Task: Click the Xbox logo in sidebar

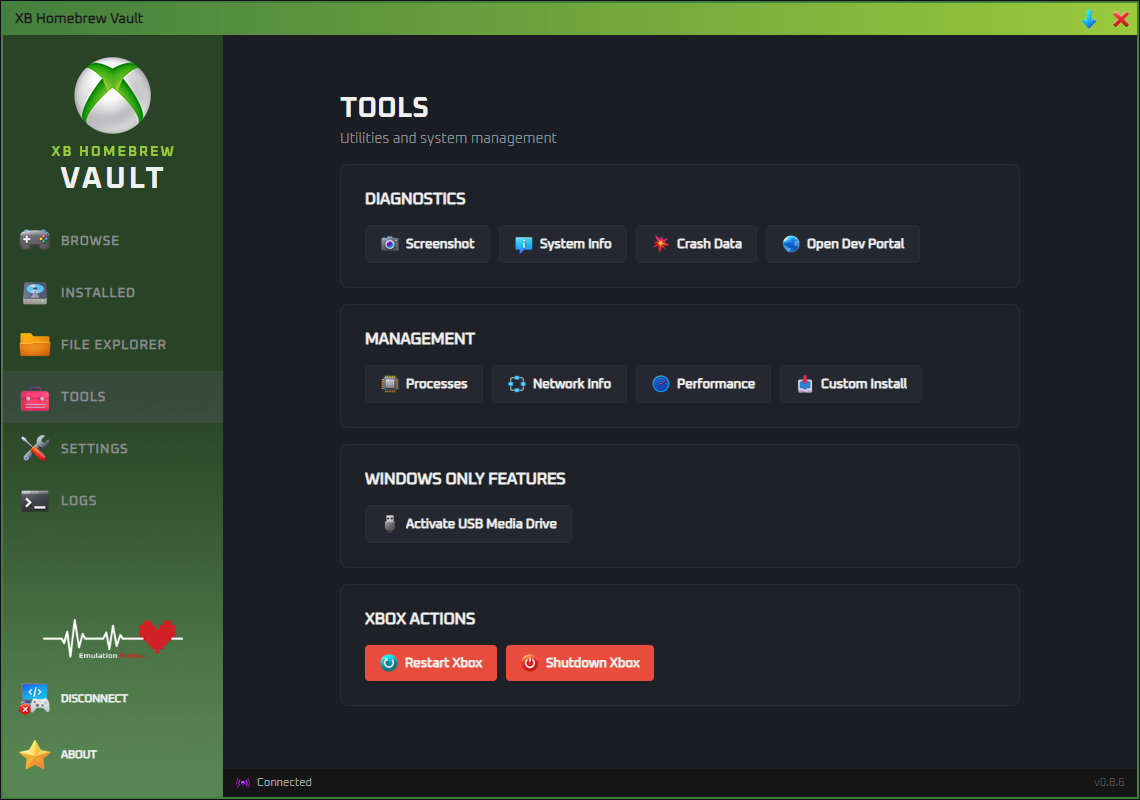Action: [x=113, y=95]
